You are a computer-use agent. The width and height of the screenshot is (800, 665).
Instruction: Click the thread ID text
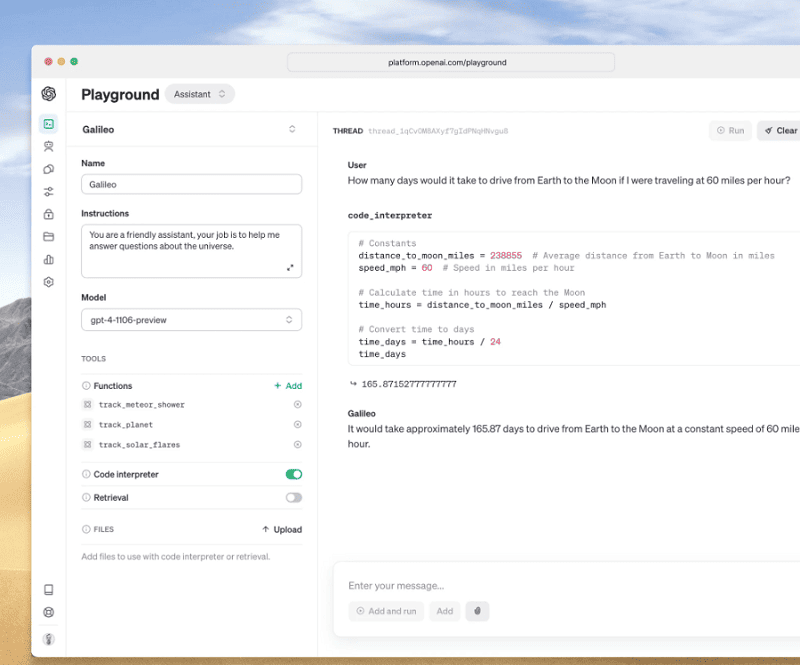point(438,131)
